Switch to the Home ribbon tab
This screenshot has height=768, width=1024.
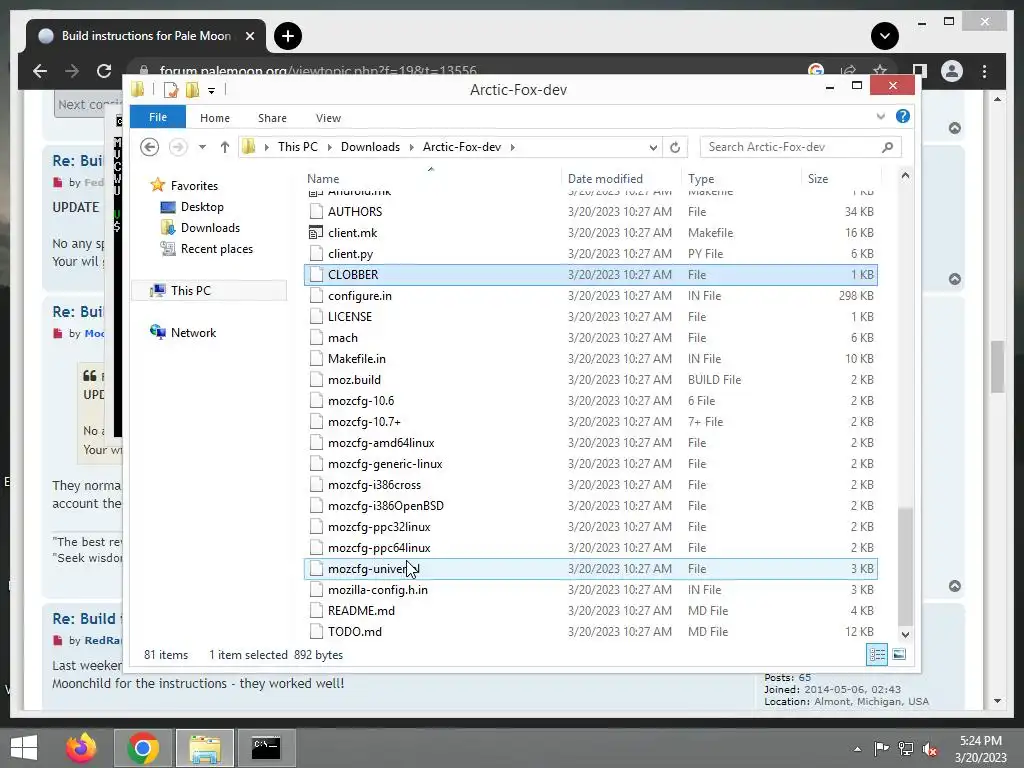point(215,118)
